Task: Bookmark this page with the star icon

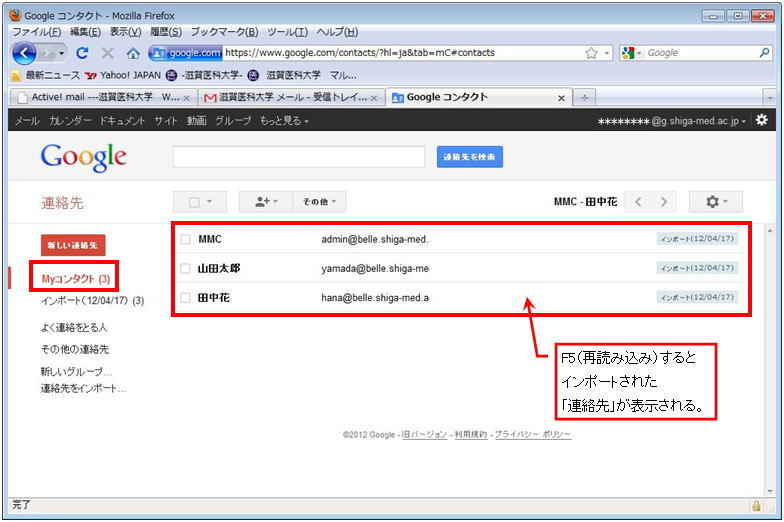Action: [591, 53]
